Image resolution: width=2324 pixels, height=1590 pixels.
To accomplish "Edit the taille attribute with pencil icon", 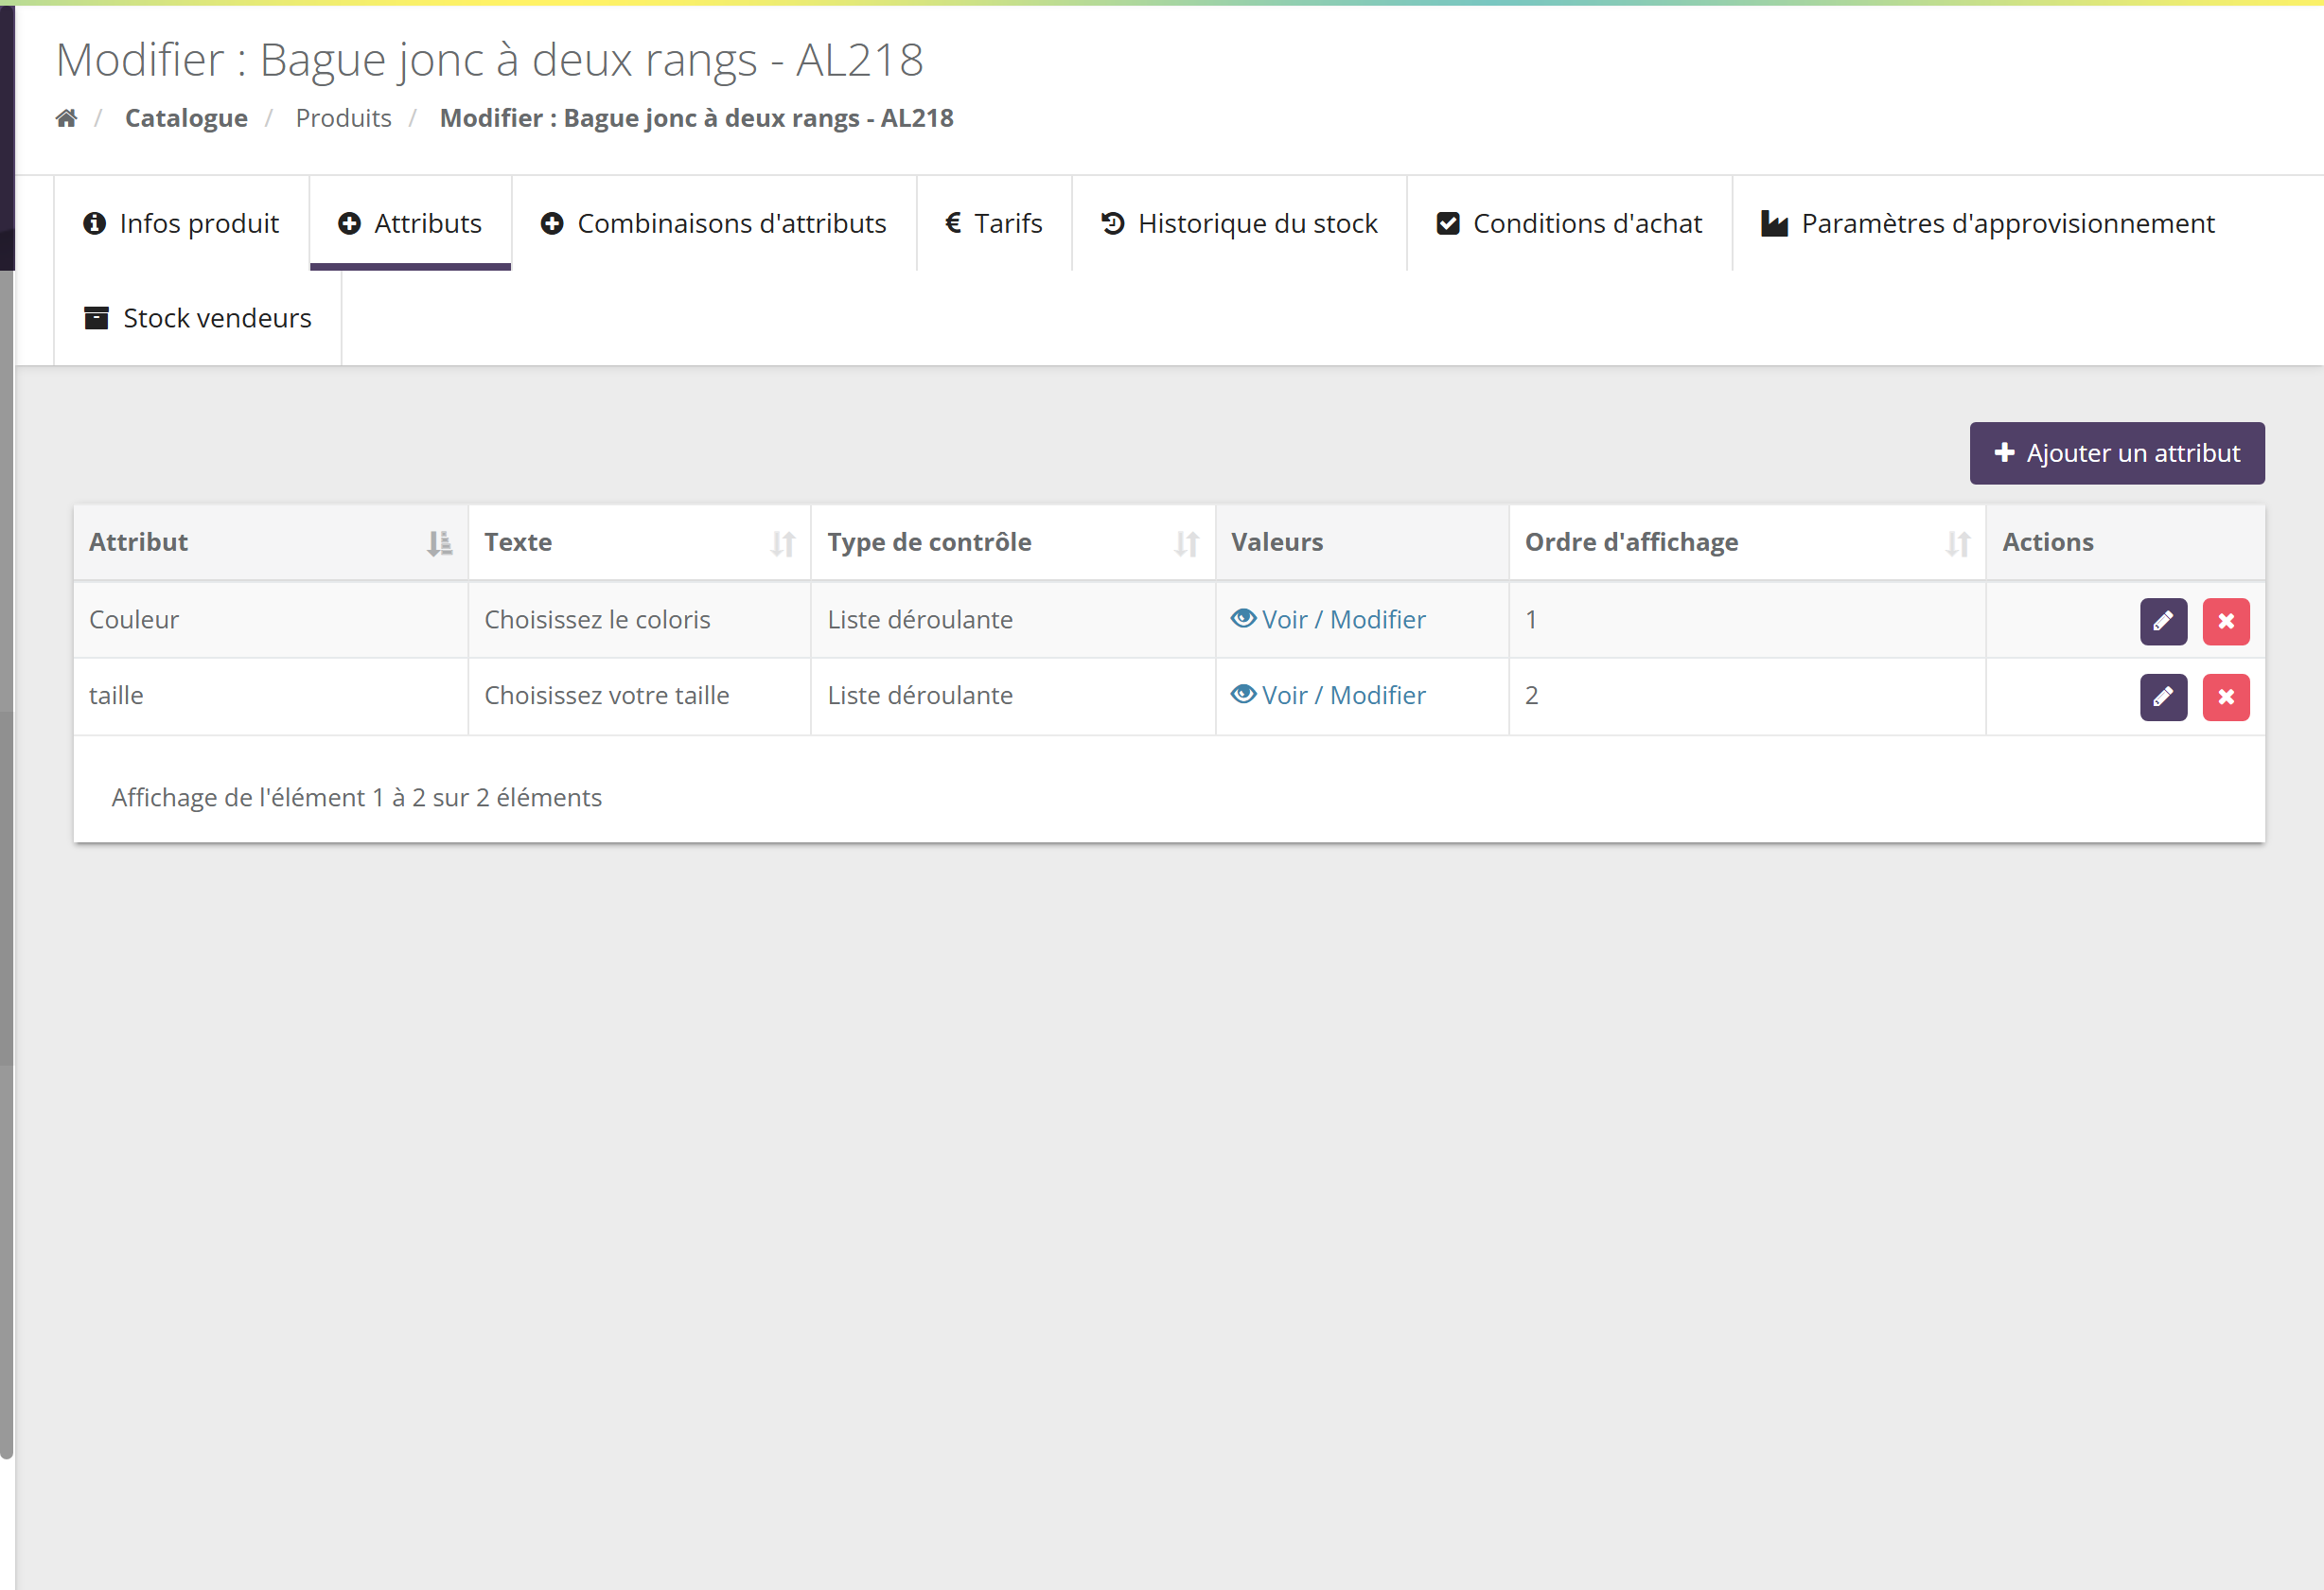I will (2163, 697).
